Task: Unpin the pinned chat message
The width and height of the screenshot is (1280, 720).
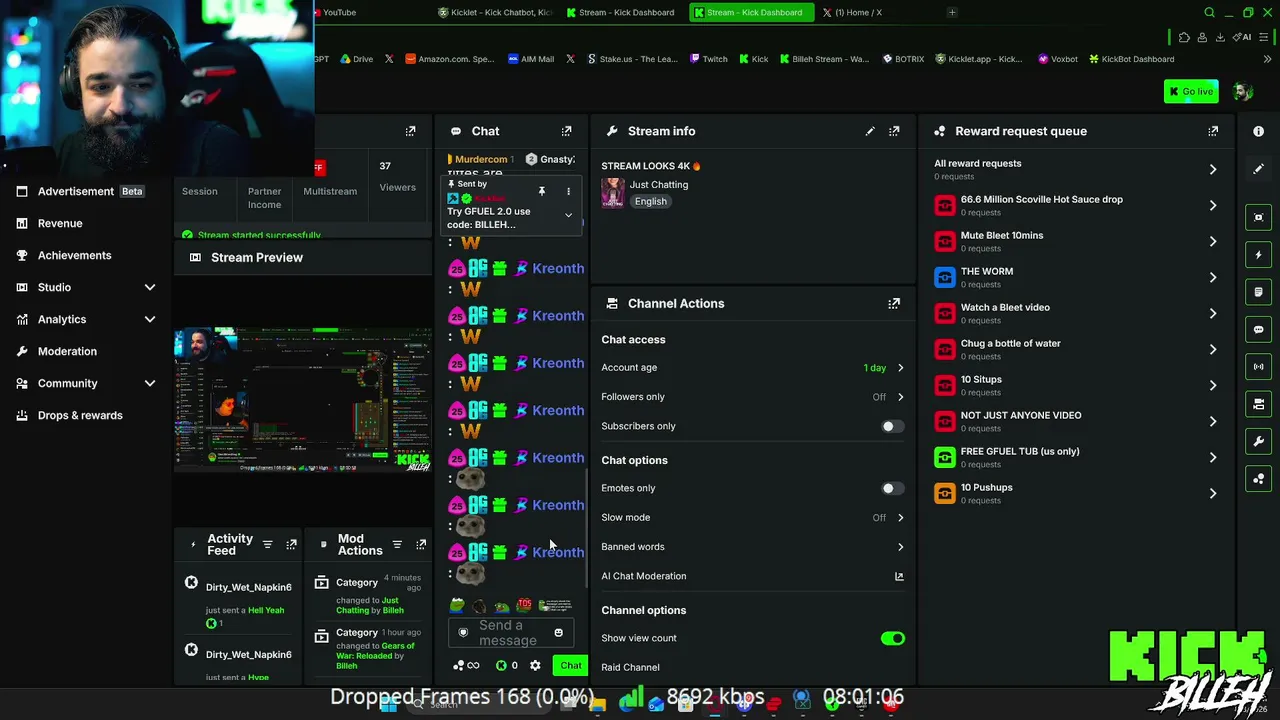Action: point(542,191)
